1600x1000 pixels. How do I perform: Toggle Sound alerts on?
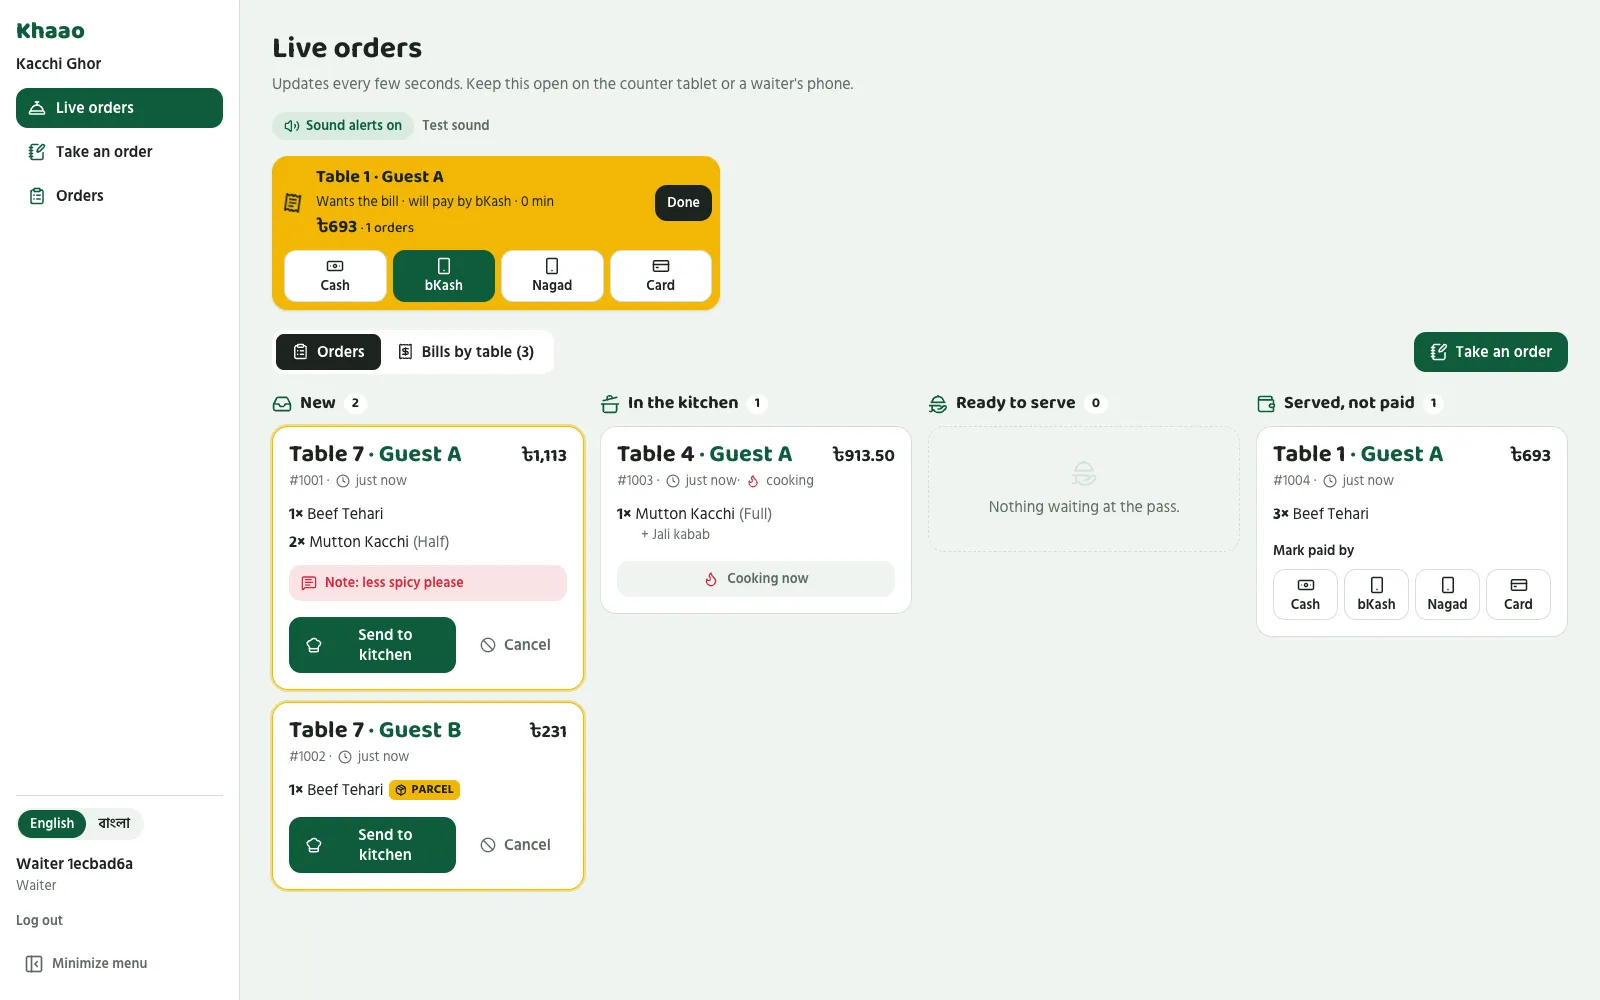[x=343, y=125]
